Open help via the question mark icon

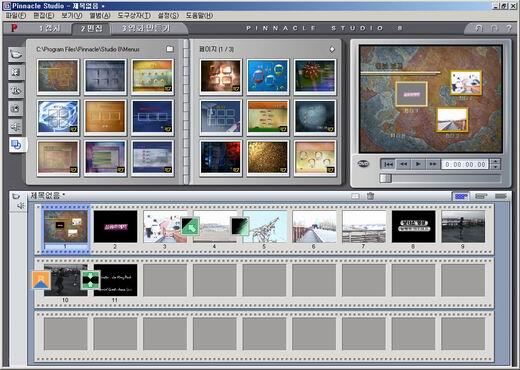tap(509, 28)
